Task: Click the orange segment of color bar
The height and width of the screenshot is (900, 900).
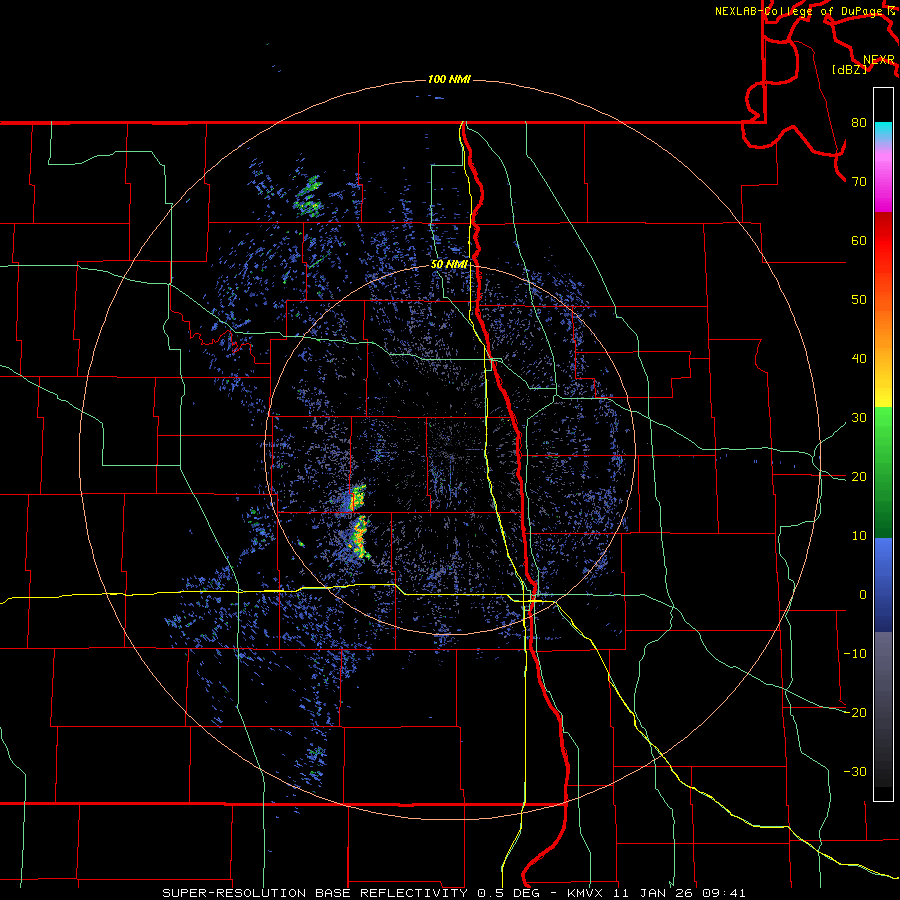Action: (x=883, y=321)
